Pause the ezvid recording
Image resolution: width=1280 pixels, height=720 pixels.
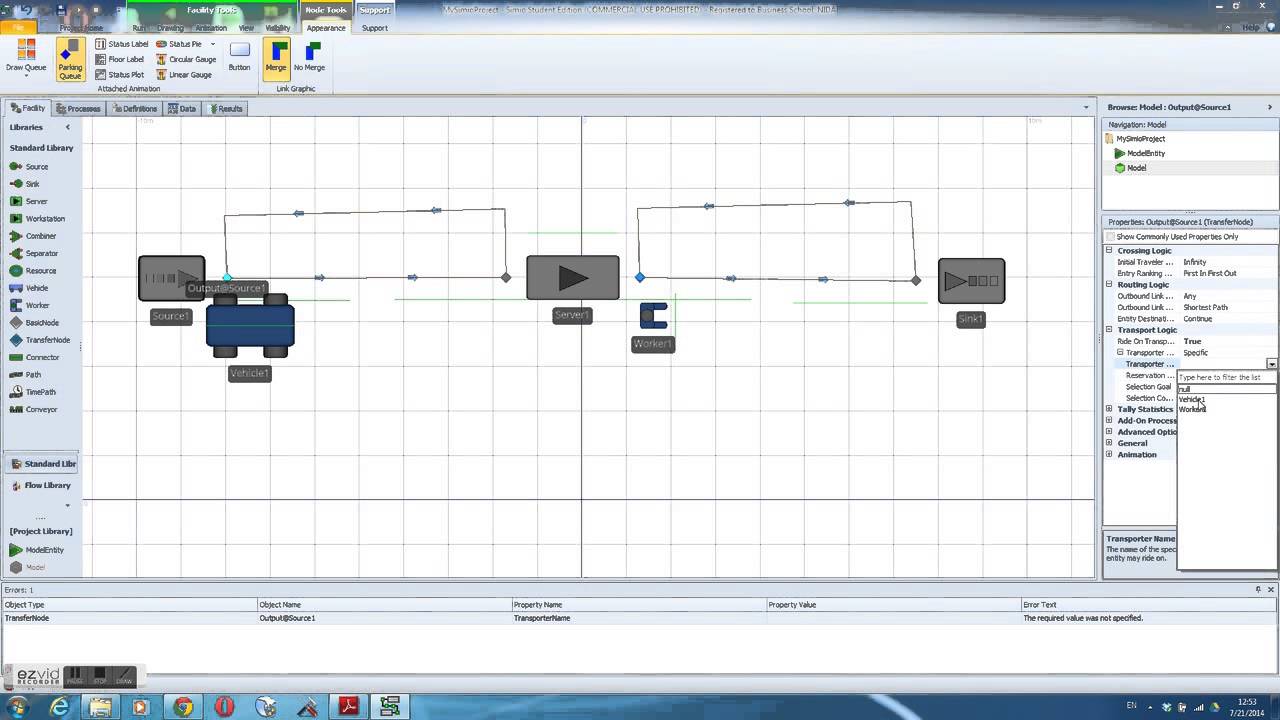tap(74, 676)
